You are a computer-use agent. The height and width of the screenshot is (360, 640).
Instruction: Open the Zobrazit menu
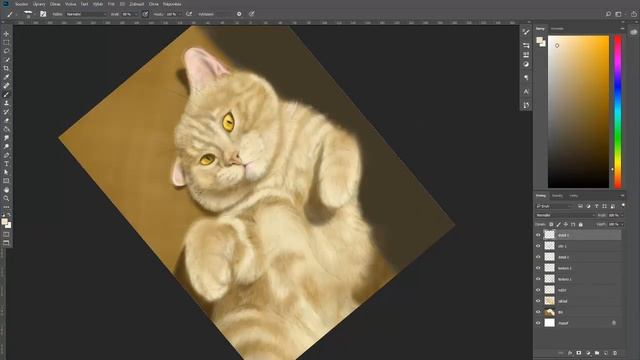point(137,4)
